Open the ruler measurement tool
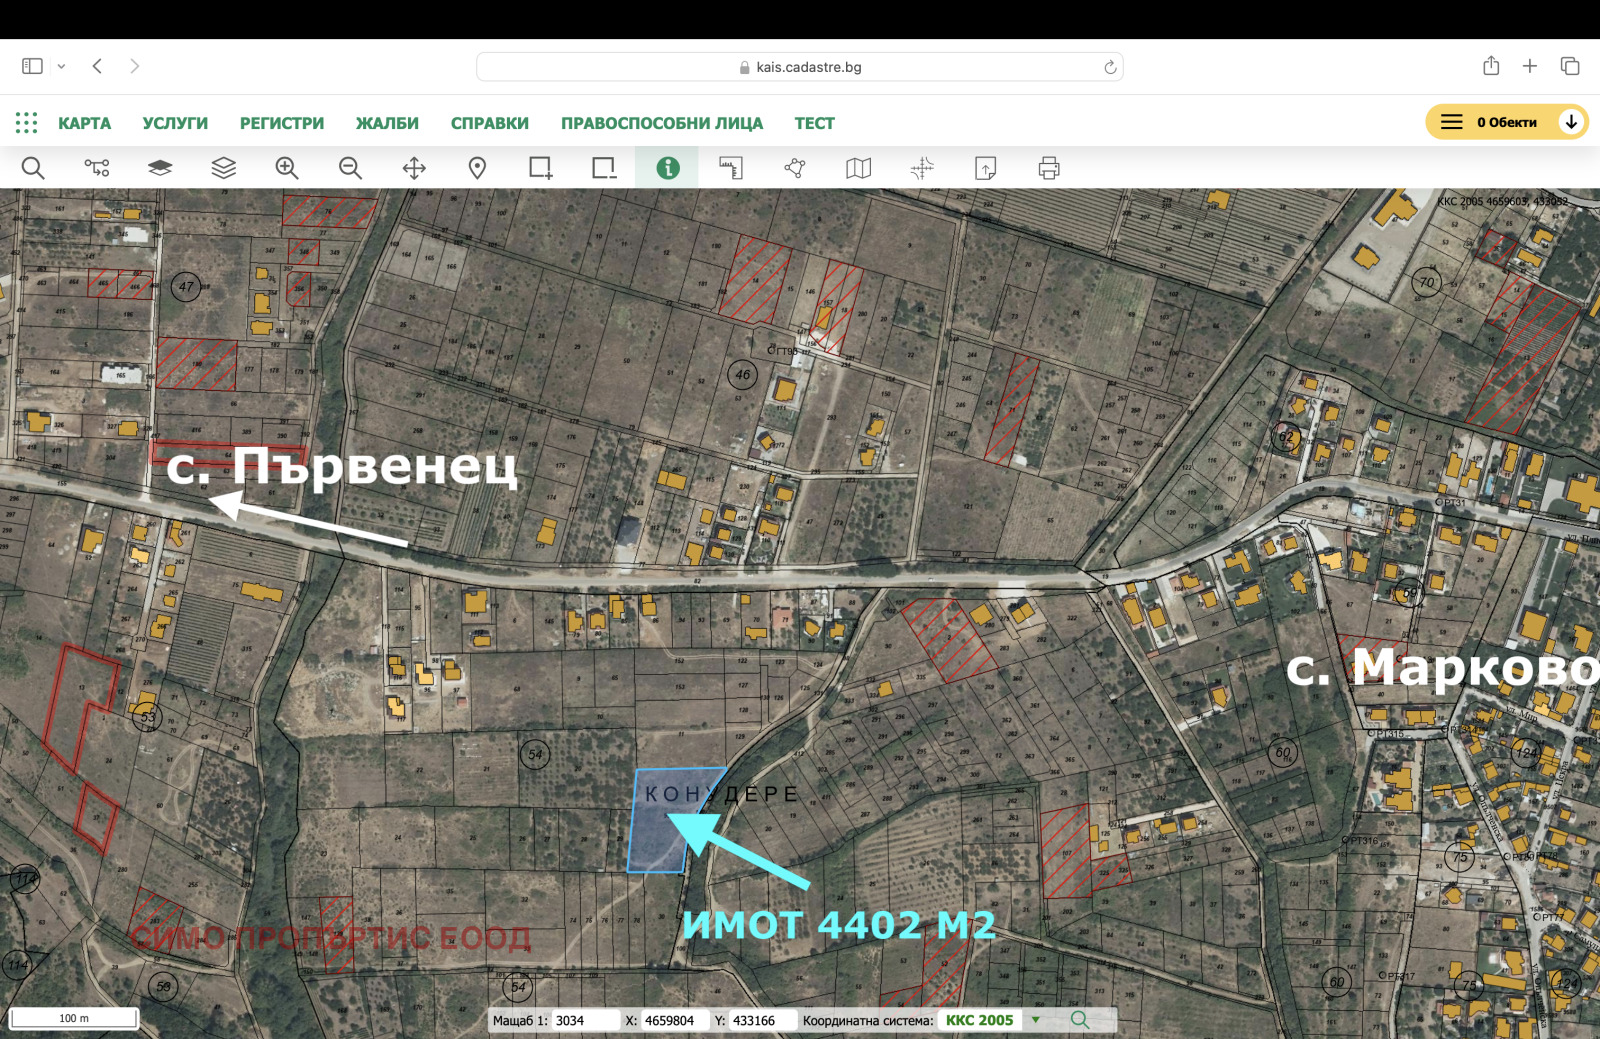Viewport: 1600px width, 1039px height. pos(731,168)
